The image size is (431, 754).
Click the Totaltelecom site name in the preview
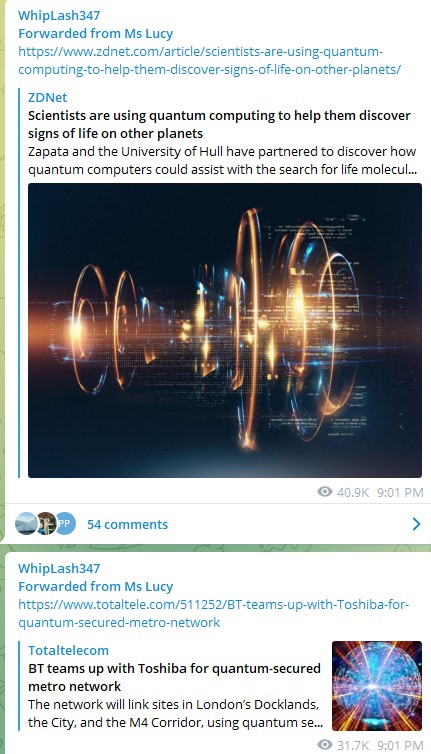tap(68, 651)
